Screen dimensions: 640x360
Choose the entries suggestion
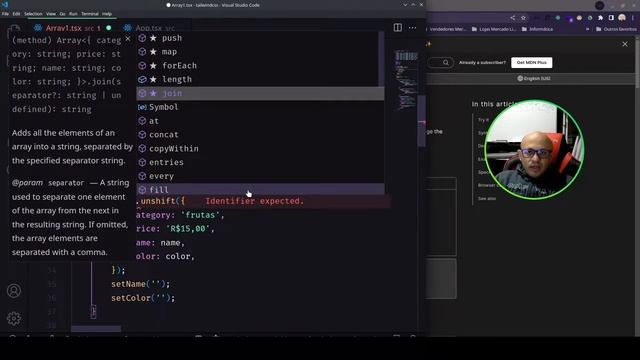260,162
